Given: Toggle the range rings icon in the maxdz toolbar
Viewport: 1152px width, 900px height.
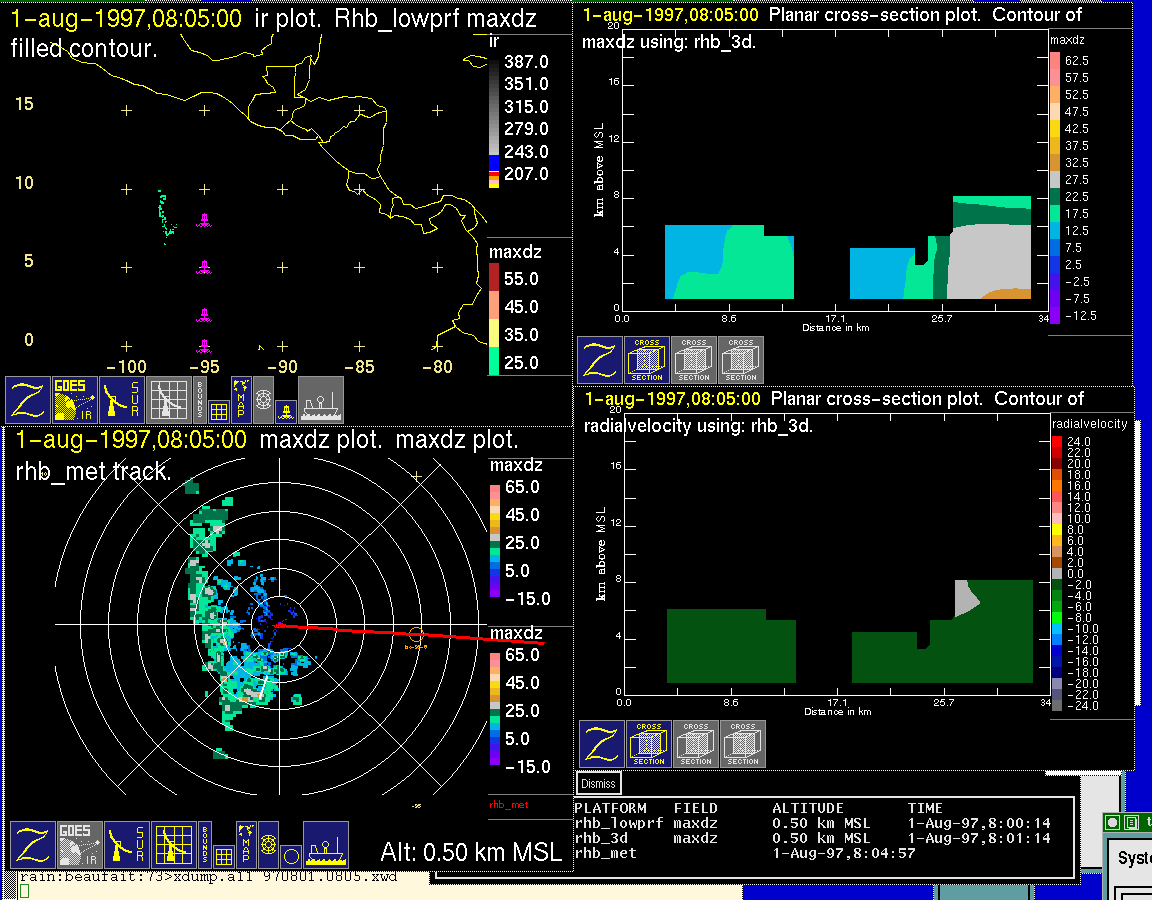Looking at the screenshot, I should click(268, 844).
